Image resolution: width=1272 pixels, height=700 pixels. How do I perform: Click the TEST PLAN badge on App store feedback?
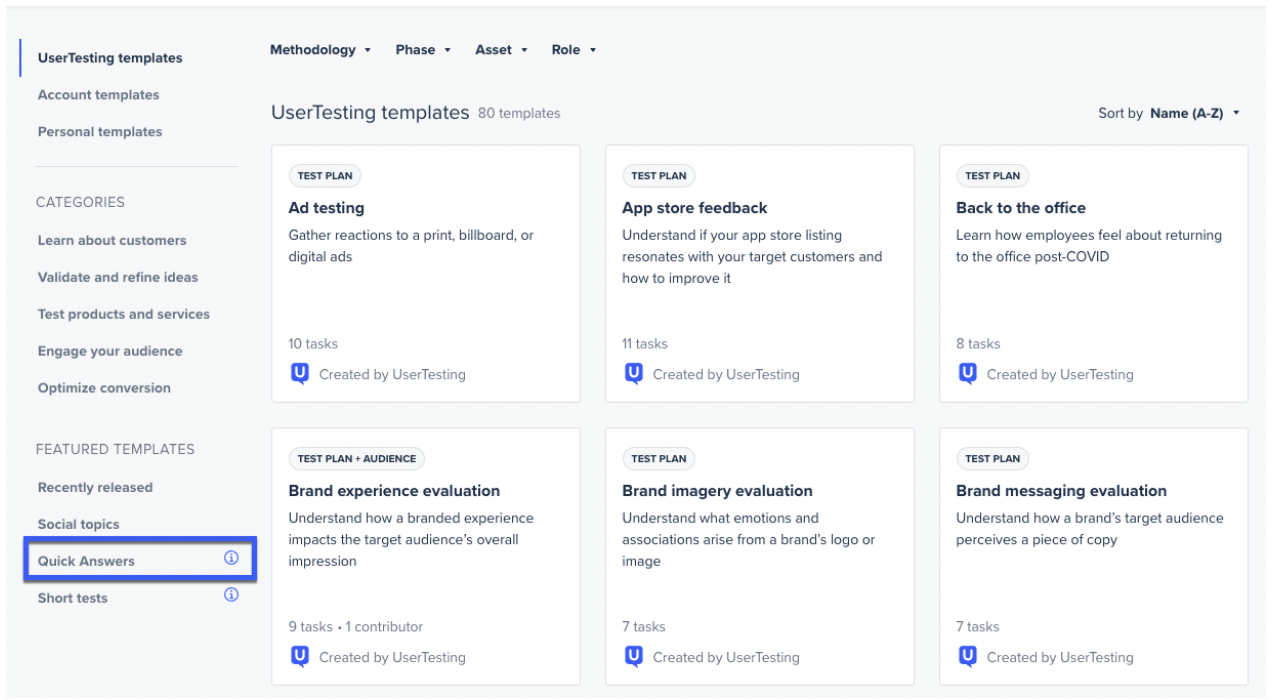pos(659,176)
